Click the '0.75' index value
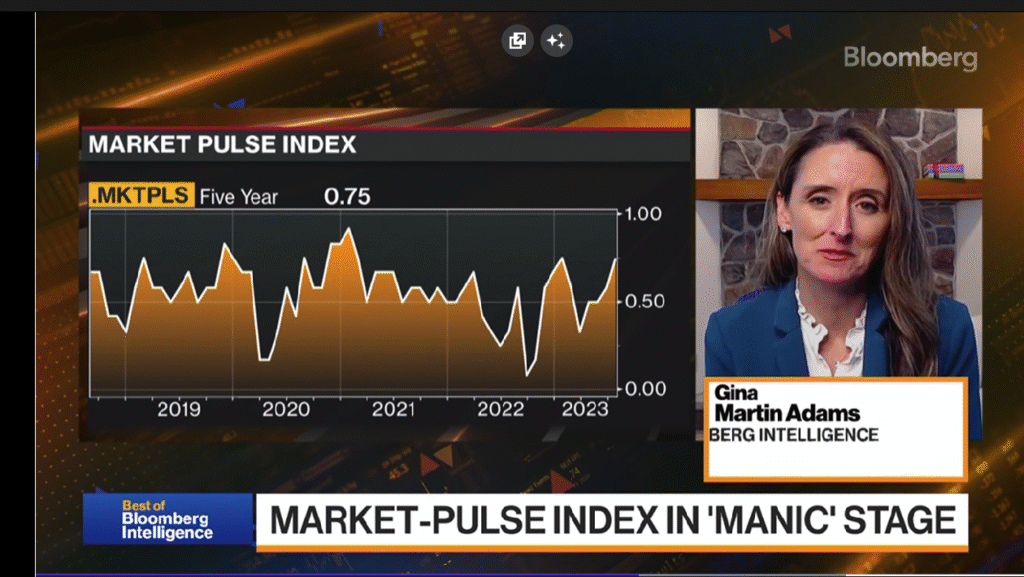1024x577 pixels. click(x=347, y=196)
